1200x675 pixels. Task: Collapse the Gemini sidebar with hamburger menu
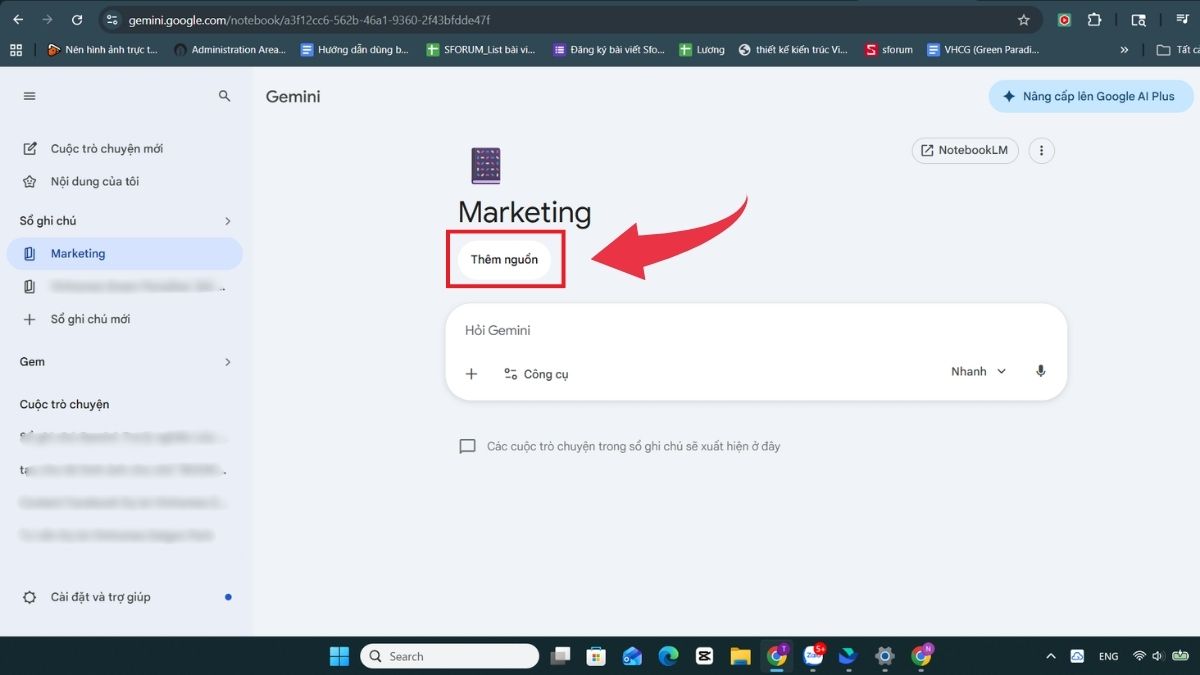(x=29, y=96)
